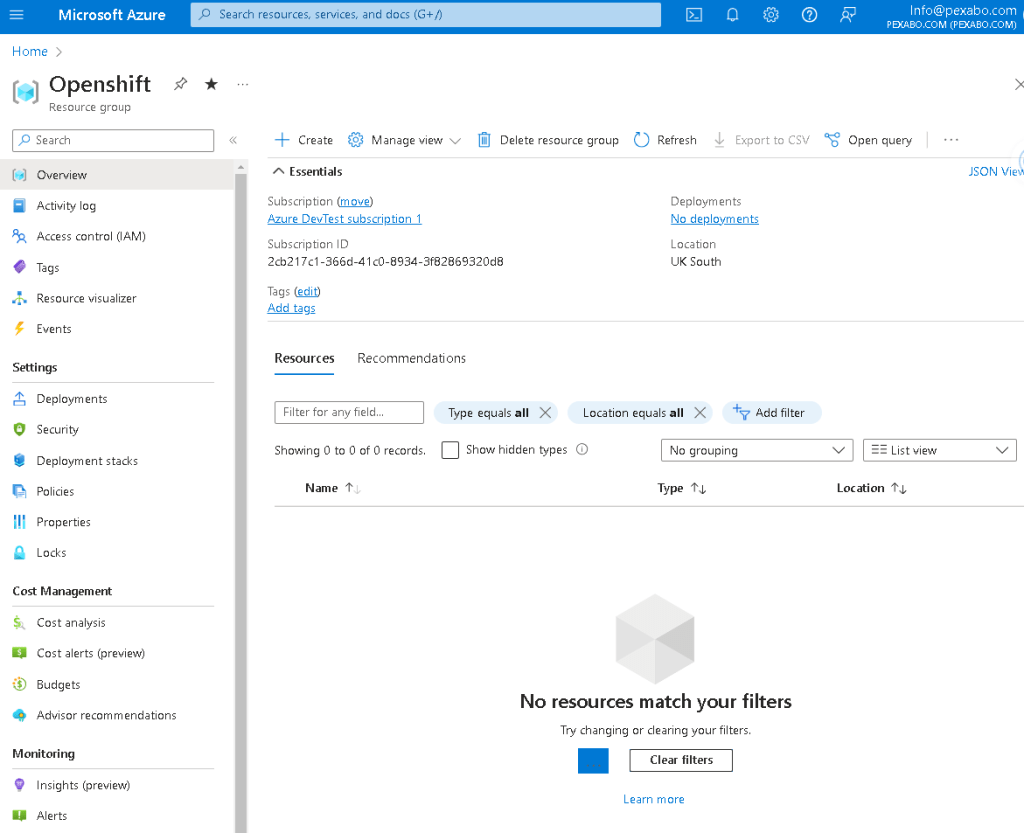
Task: Sort resources by Location column arrows
Action: 899,488
